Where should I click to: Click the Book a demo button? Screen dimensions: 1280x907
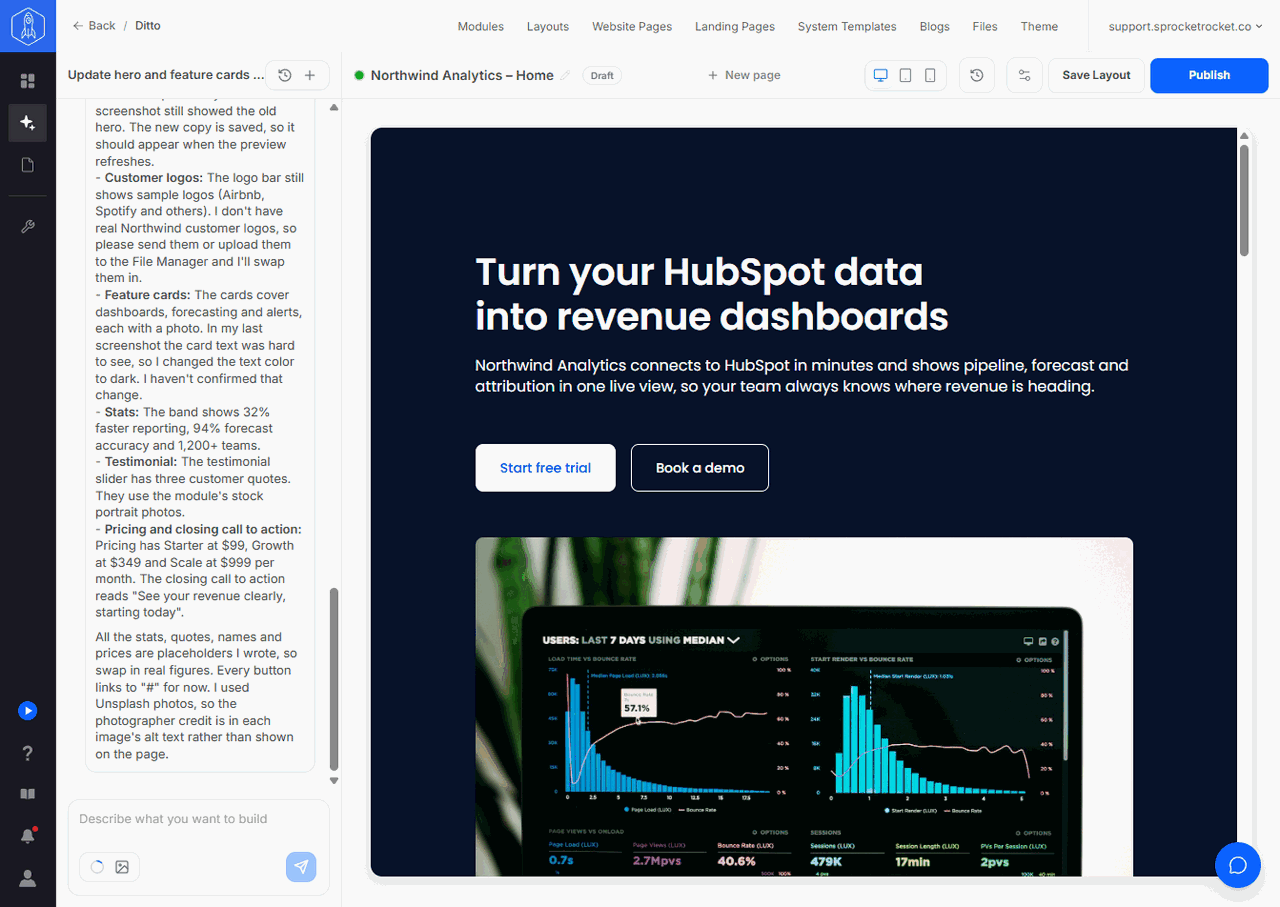pos(700,468)
